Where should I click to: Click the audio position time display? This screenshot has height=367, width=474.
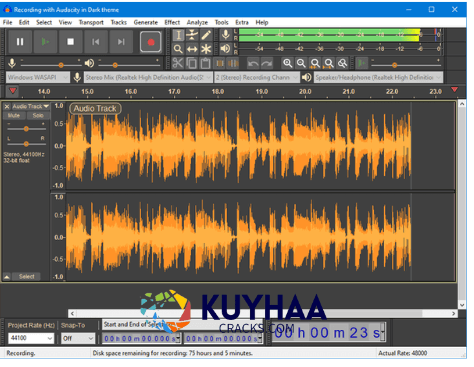click(x=329, y=332)
